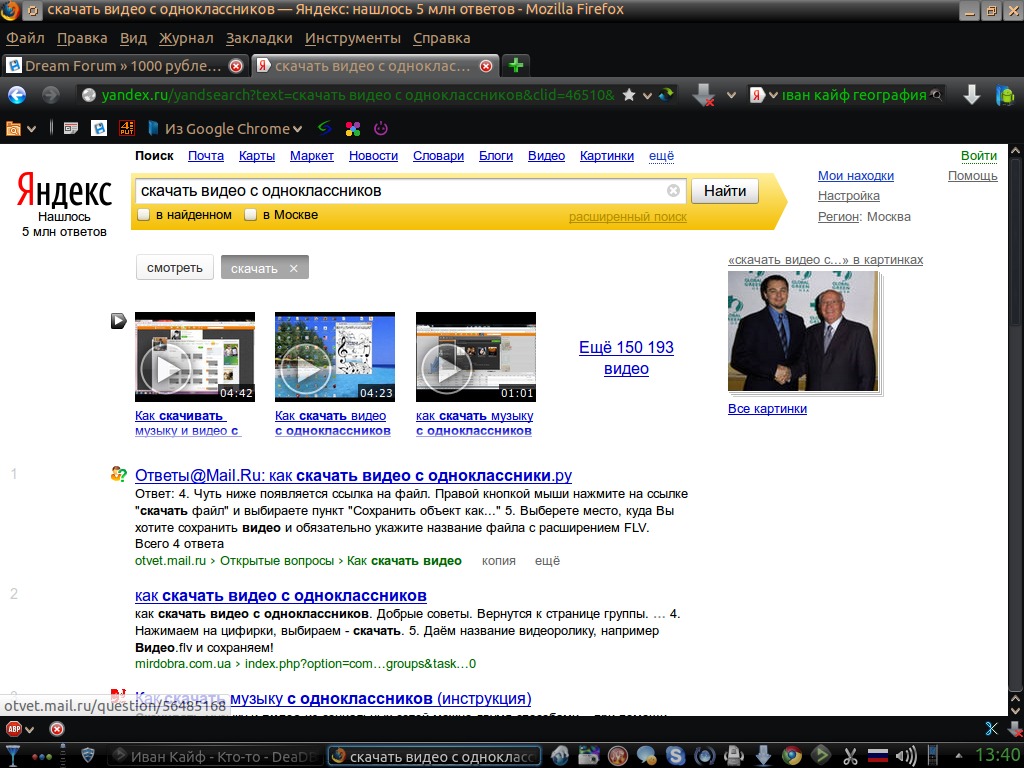This screenshot has height=768, width=1024.
Task: Click the 4PDA bookmark icon
Action: (127, 129)
